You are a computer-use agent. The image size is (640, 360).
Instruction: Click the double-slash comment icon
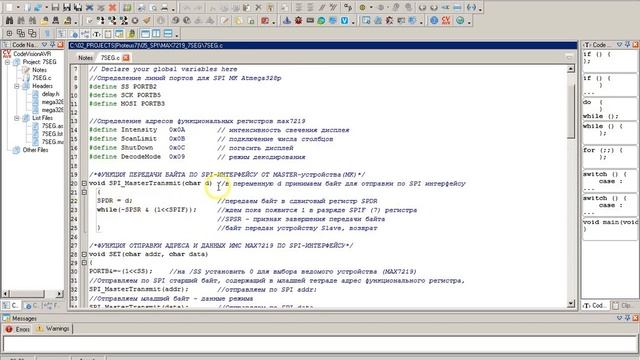pos(322,7)
